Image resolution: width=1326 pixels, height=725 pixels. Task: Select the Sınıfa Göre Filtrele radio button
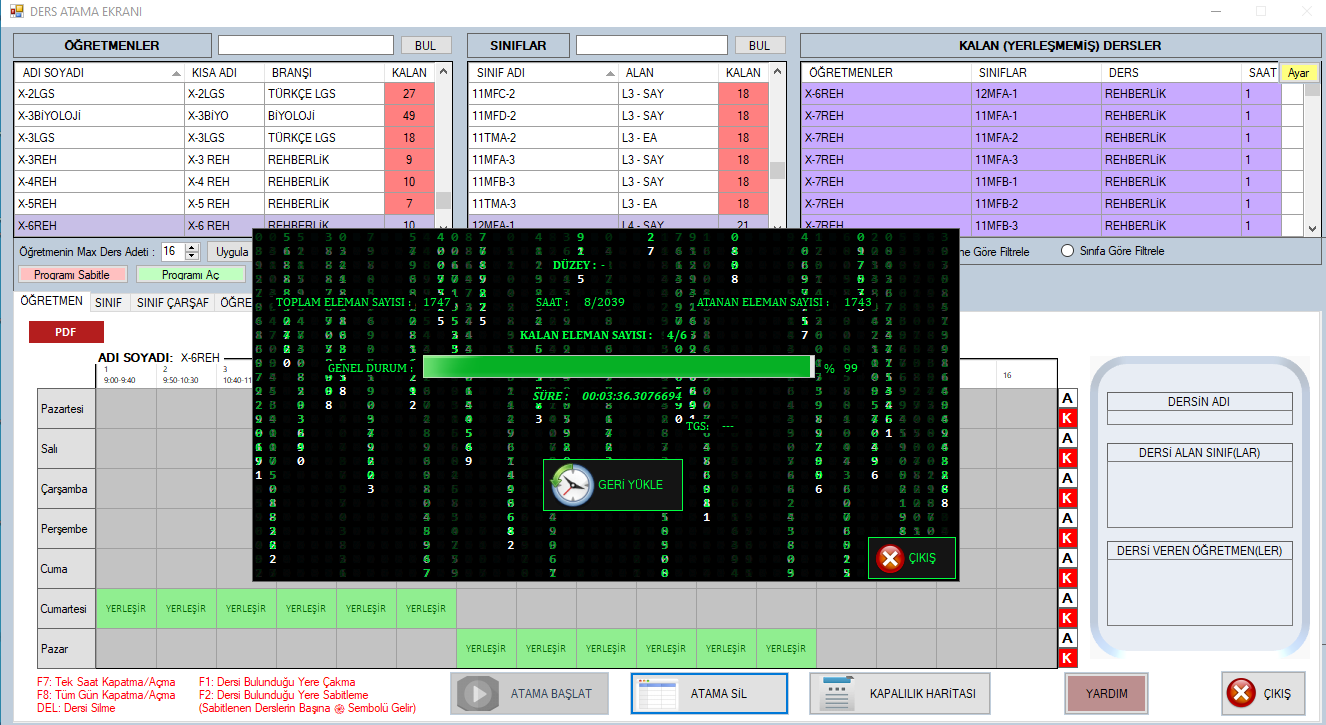[x=1067, y=251]
